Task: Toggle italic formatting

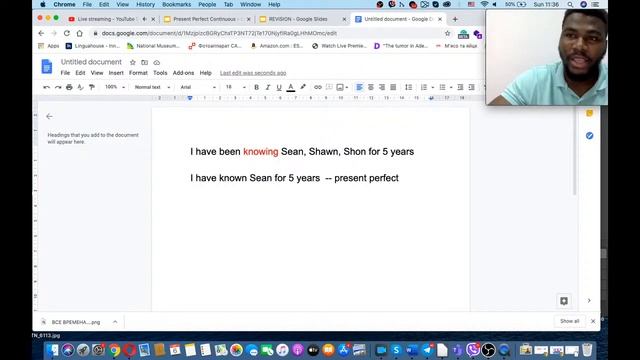Action: (268, 87)
